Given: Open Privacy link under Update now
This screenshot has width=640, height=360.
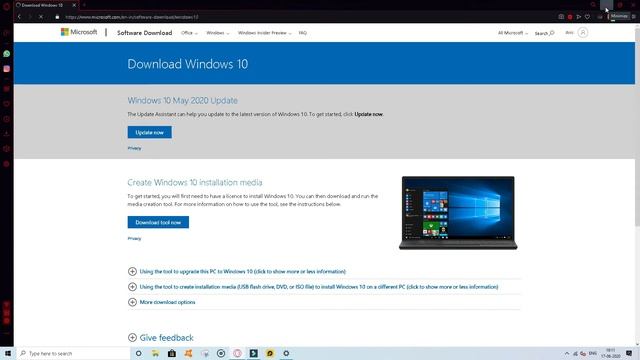Looking at the screenshot, I should point(134,148).
